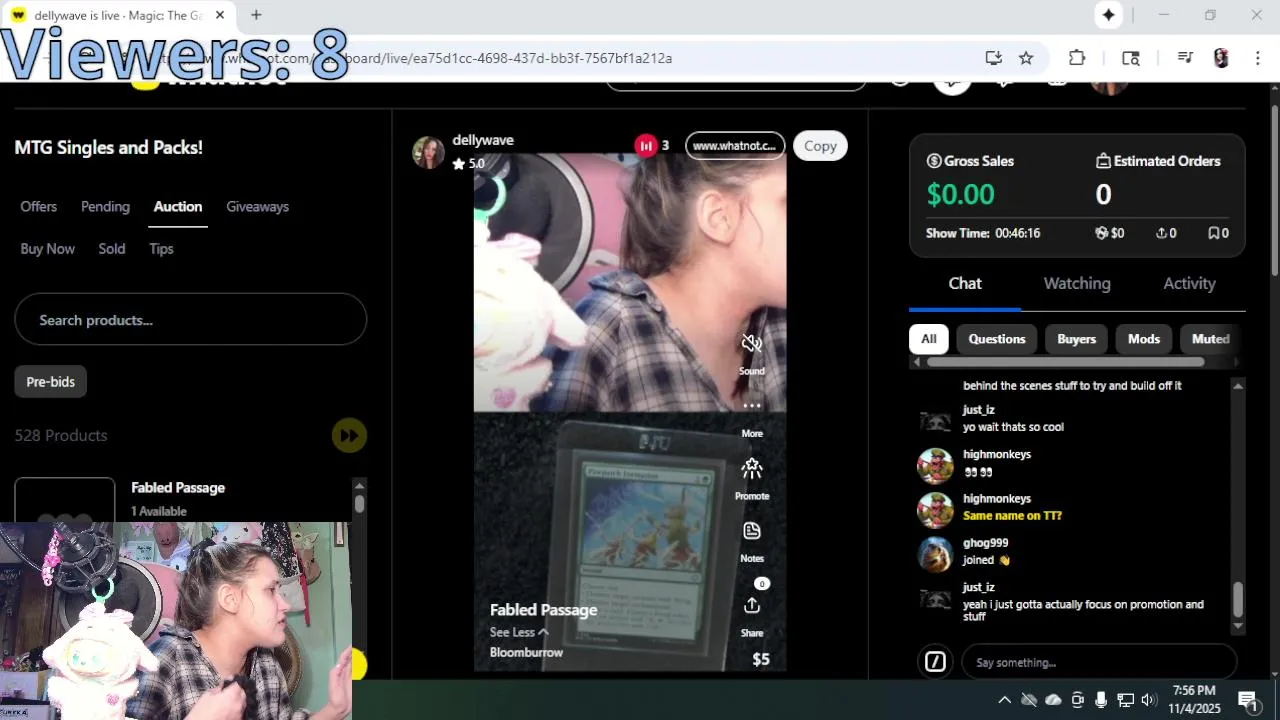Open a new browser tab
The width and height of the screenshot is (1280, 720).
tap(256, 15)
